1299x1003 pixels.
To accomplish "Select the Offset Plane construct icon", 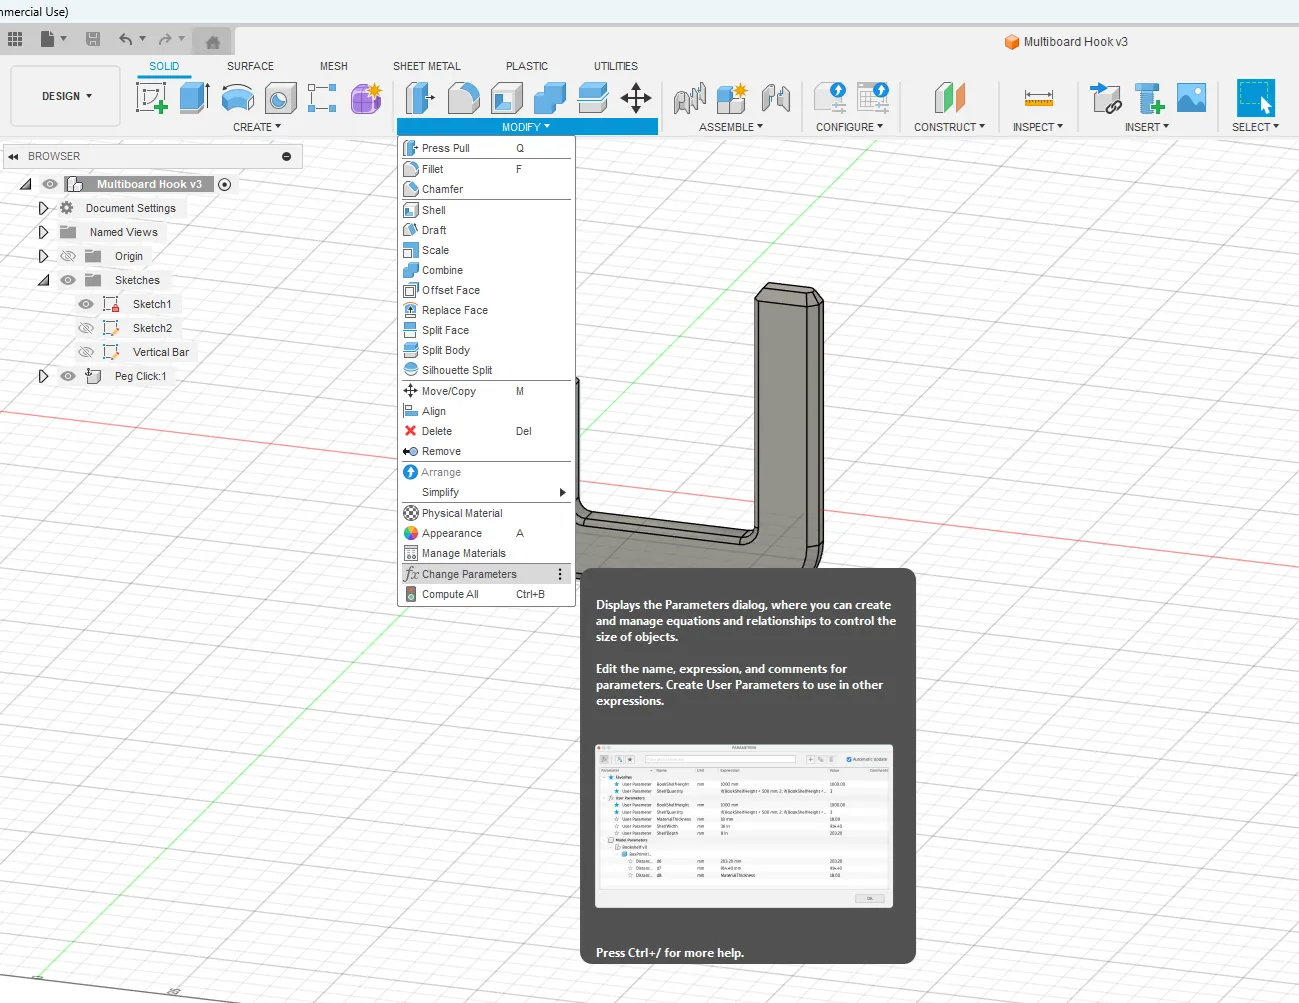I will click(949, 98).
